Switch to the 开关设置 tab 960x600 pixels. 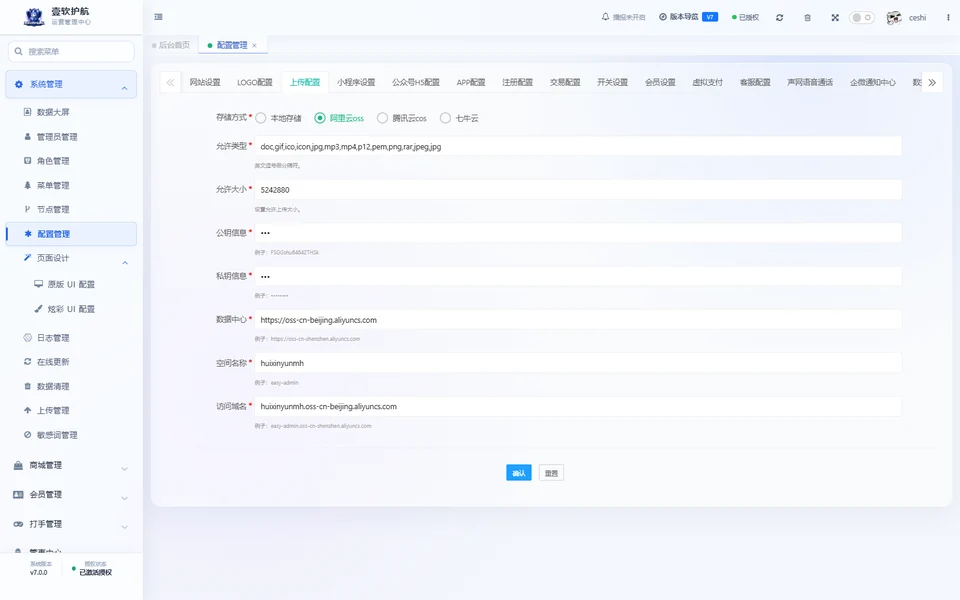point(612,82)
